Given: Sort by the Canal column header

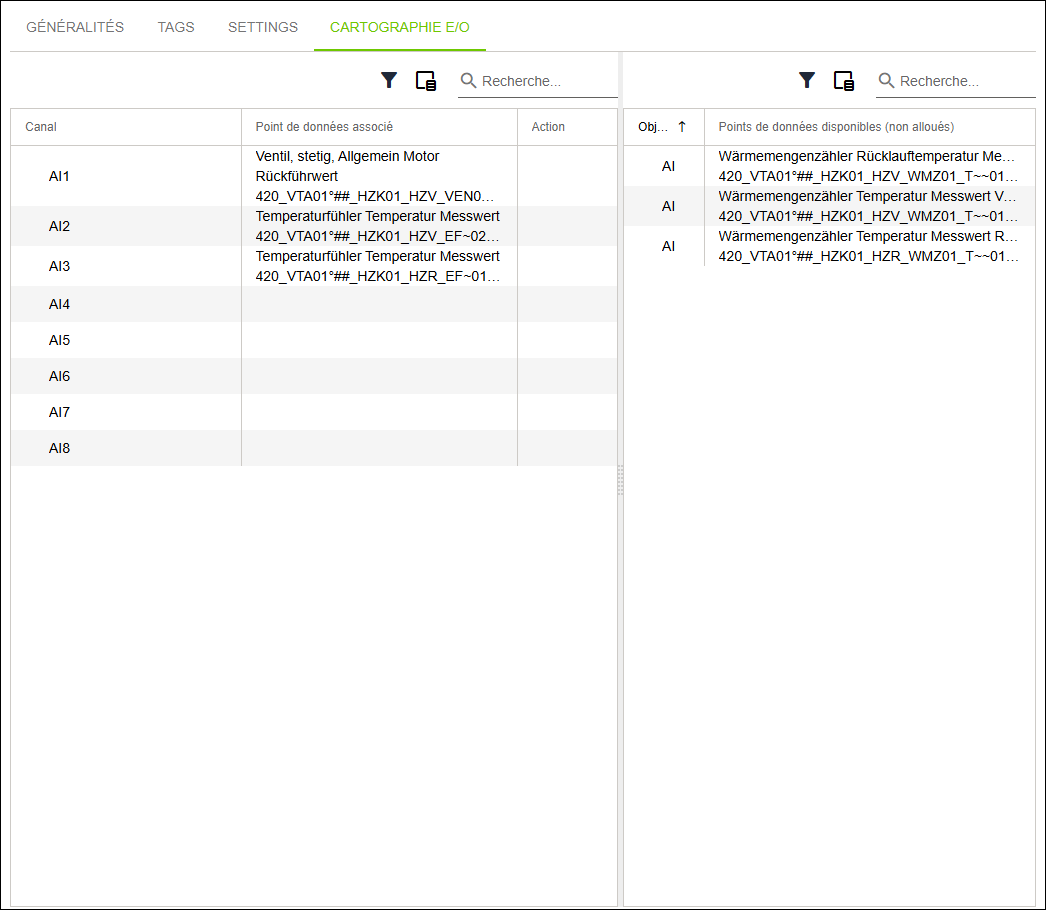Looking at the screenshot, I should (126, 127).
